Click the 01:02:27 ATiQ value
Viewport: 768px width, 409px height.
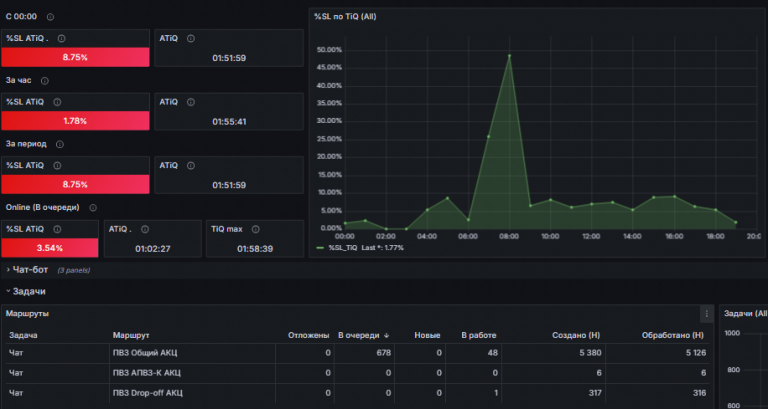[x=153, y=249]
